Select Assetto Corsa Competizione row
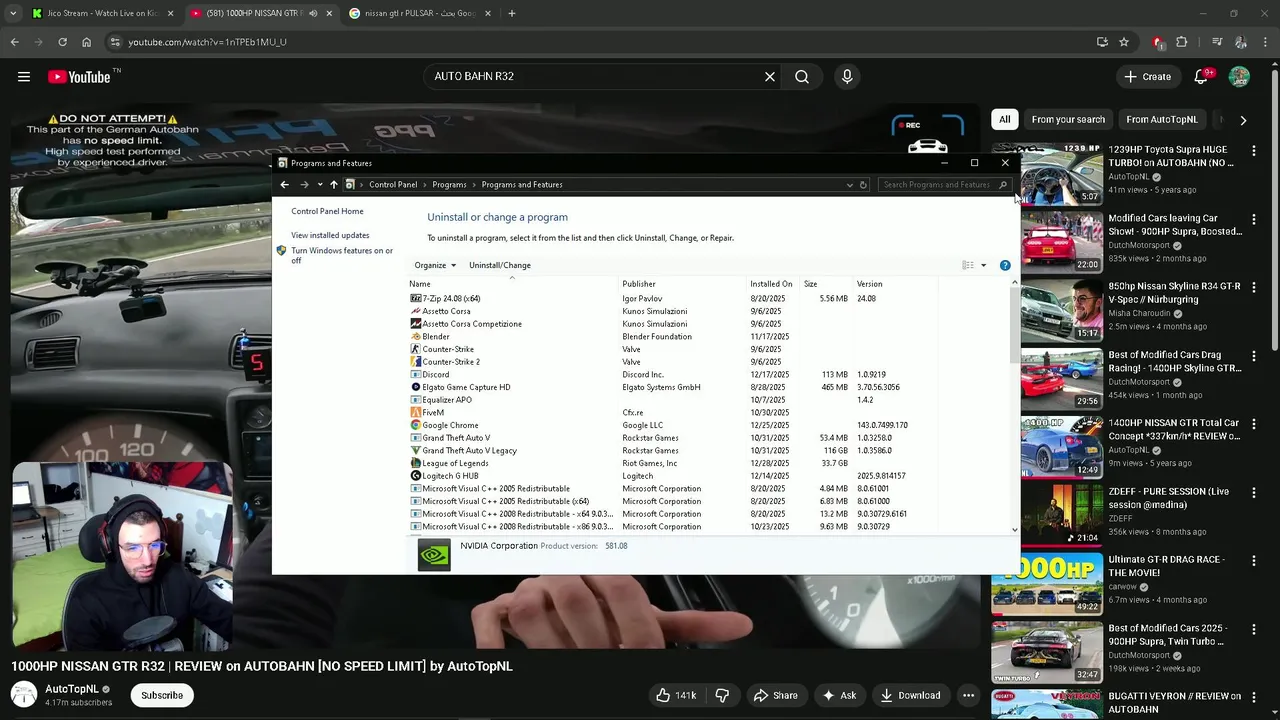This screenshot has height=720, width=1280. pyautogui.click(x=673, y=324)
